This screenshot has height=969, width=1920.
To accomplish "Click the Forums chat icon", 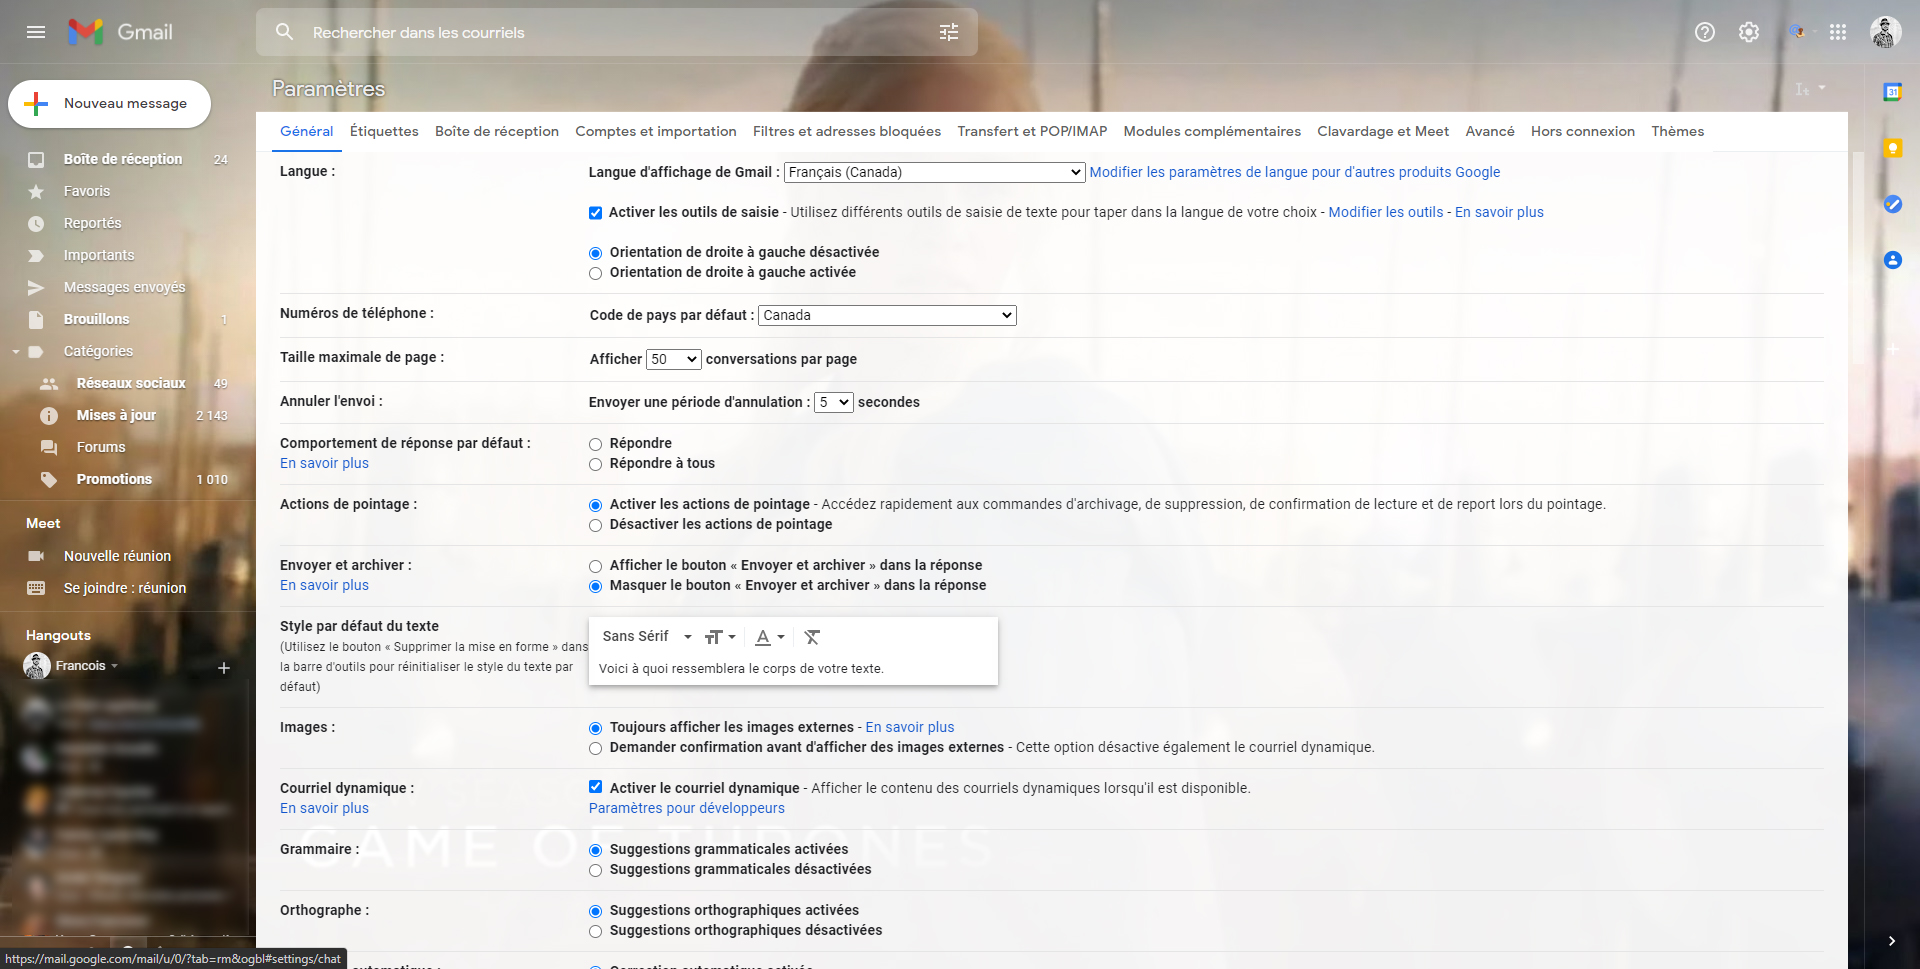I will (48, 447).
